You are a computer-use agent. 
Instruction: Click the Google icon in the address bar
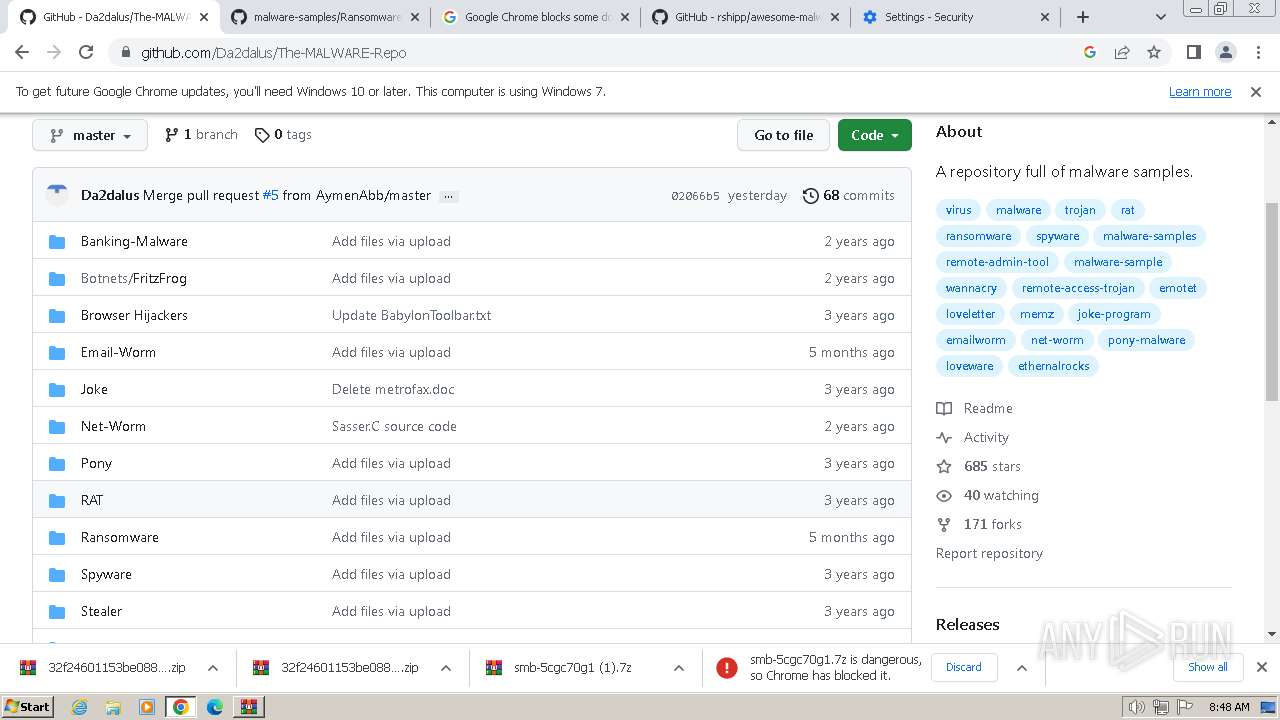click(x=1090, y=53)
